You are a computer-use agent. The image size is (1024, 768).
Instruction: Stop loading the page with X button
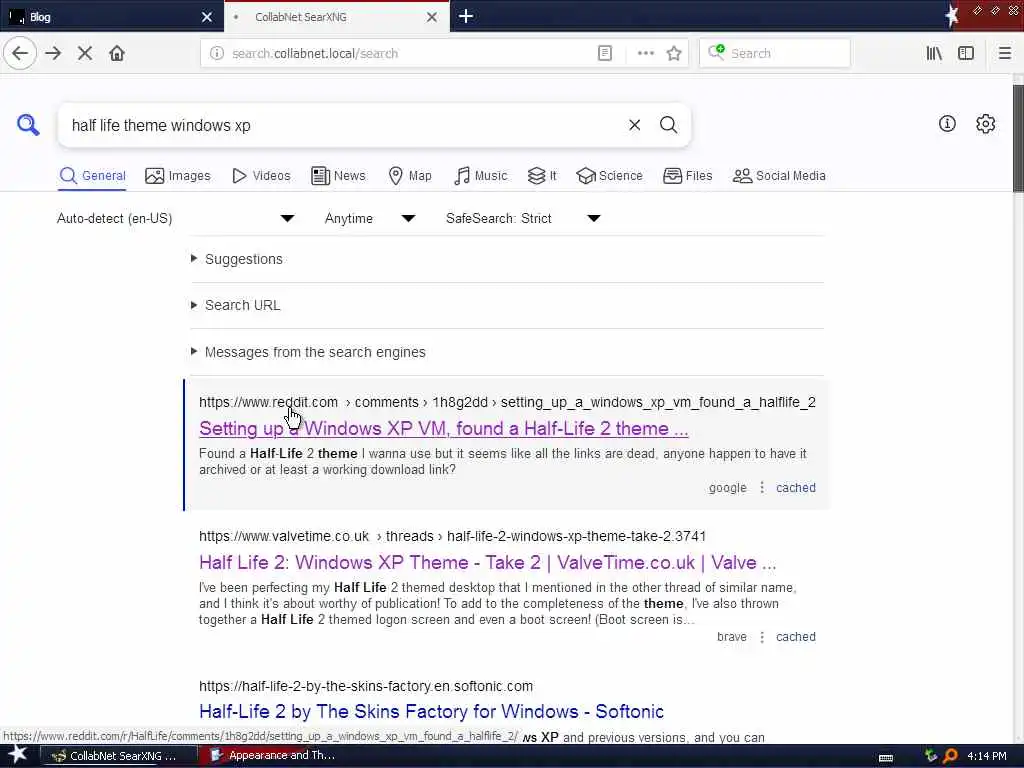[x=85, y=54]
